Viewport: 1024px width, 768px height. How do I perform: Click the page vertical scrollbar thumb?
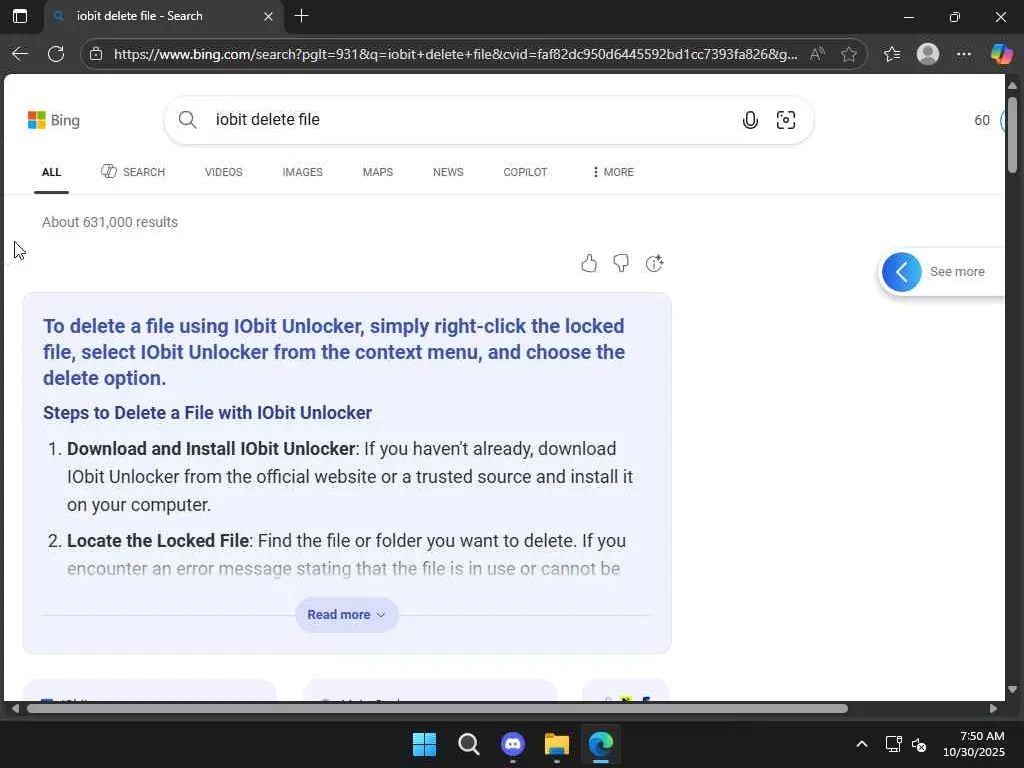pyautogui.click(x=1012, y=134)
